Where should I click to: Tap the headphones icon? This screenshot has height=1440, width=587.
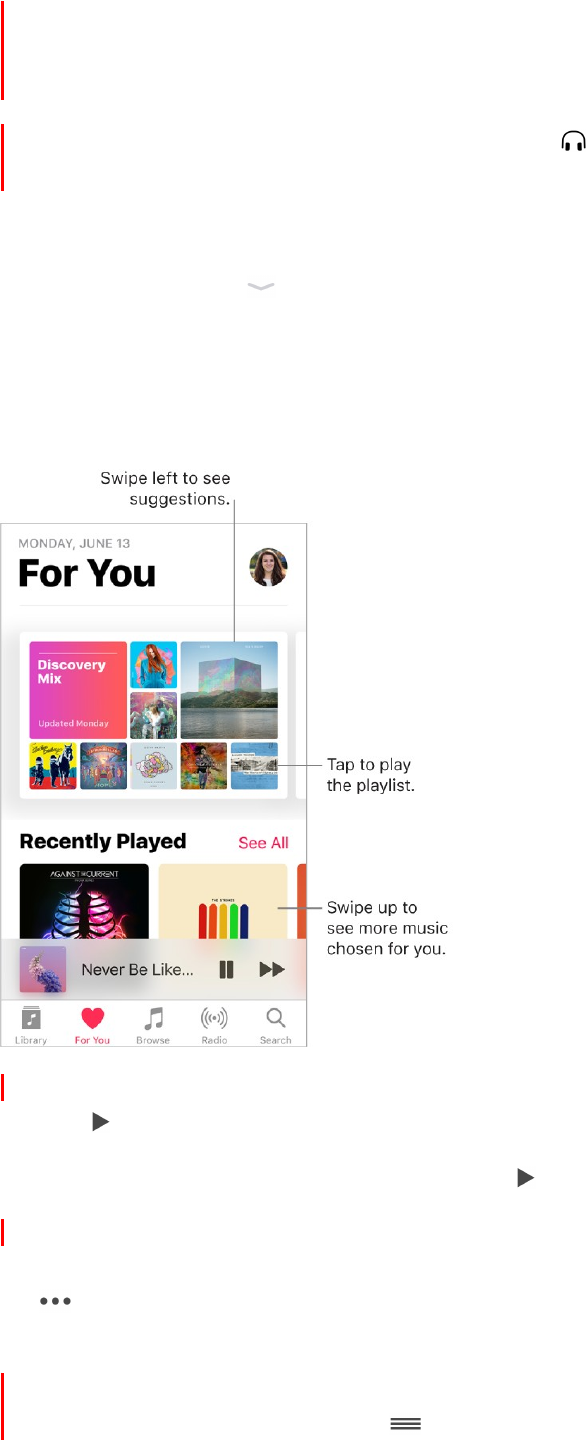pyautogui.click(x=573, y=143)
